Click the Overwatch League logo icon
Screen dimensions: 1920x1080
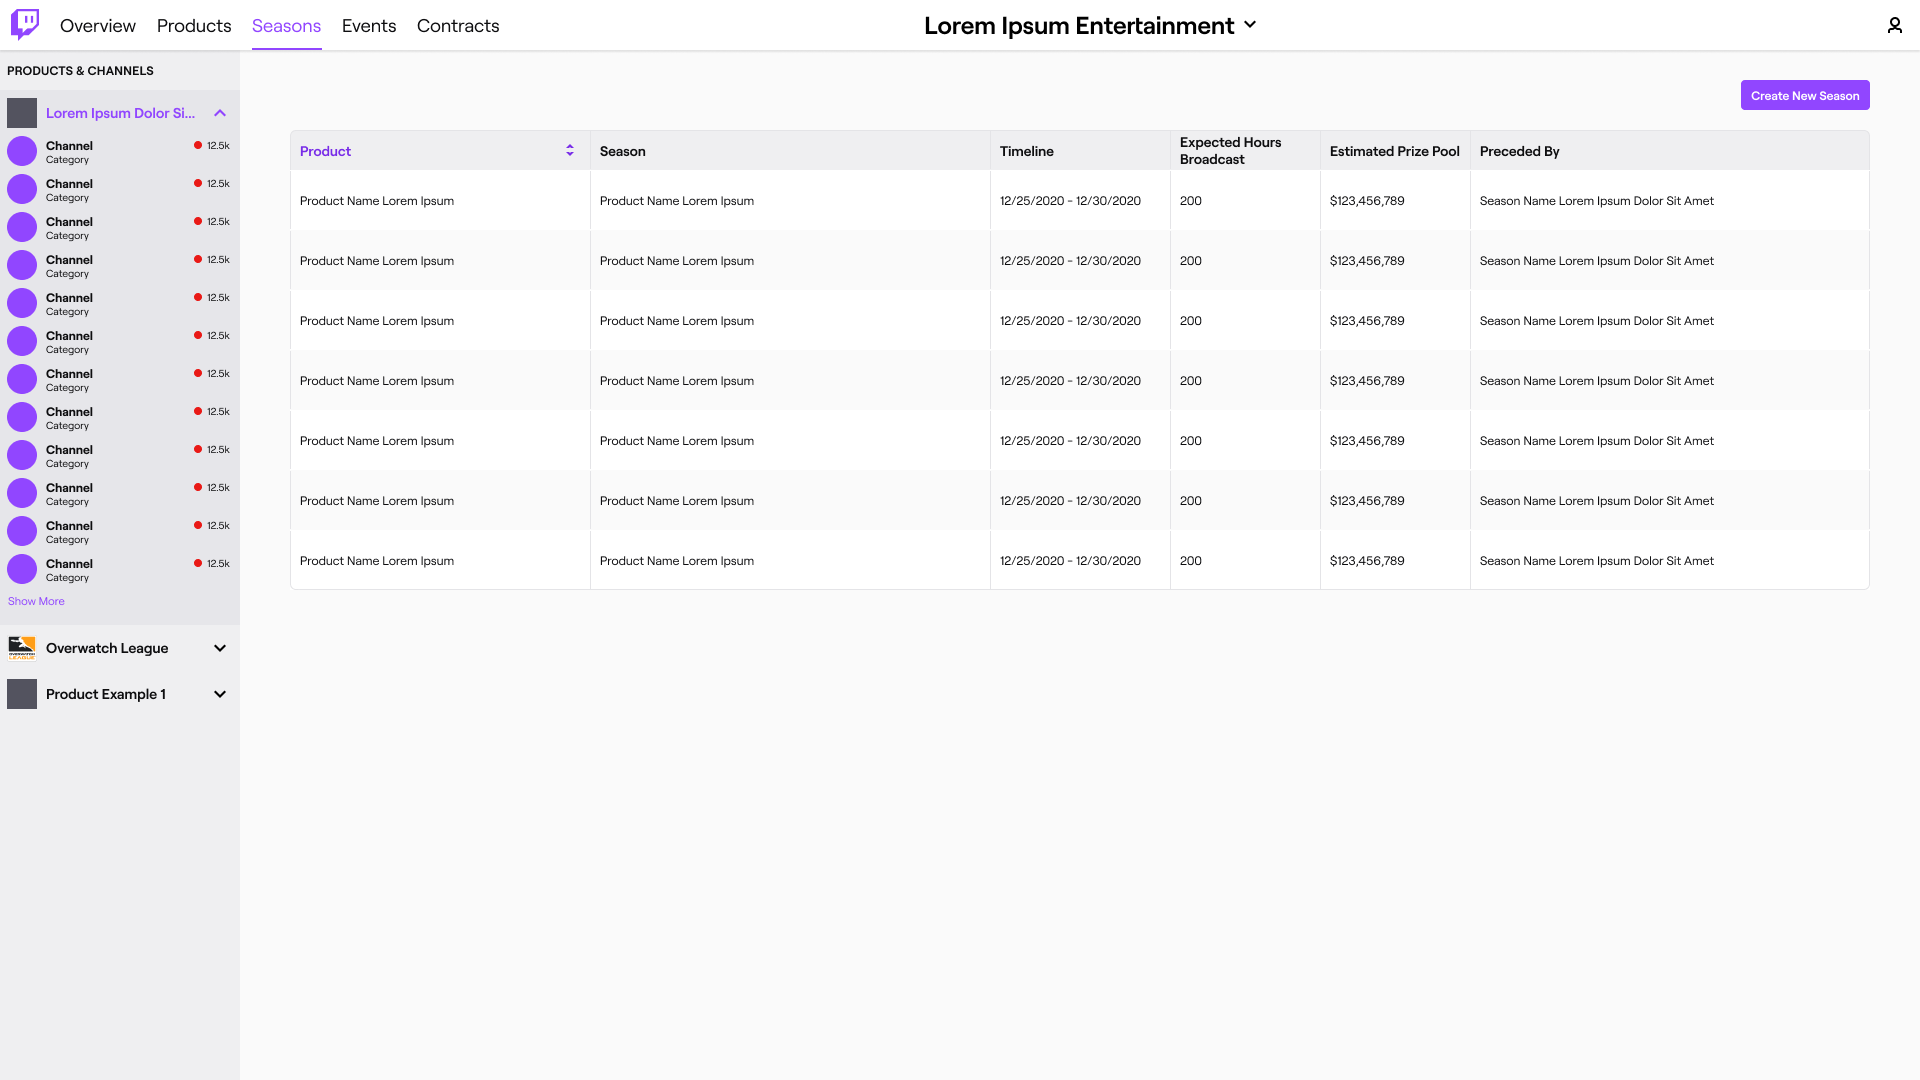[21, 648]
